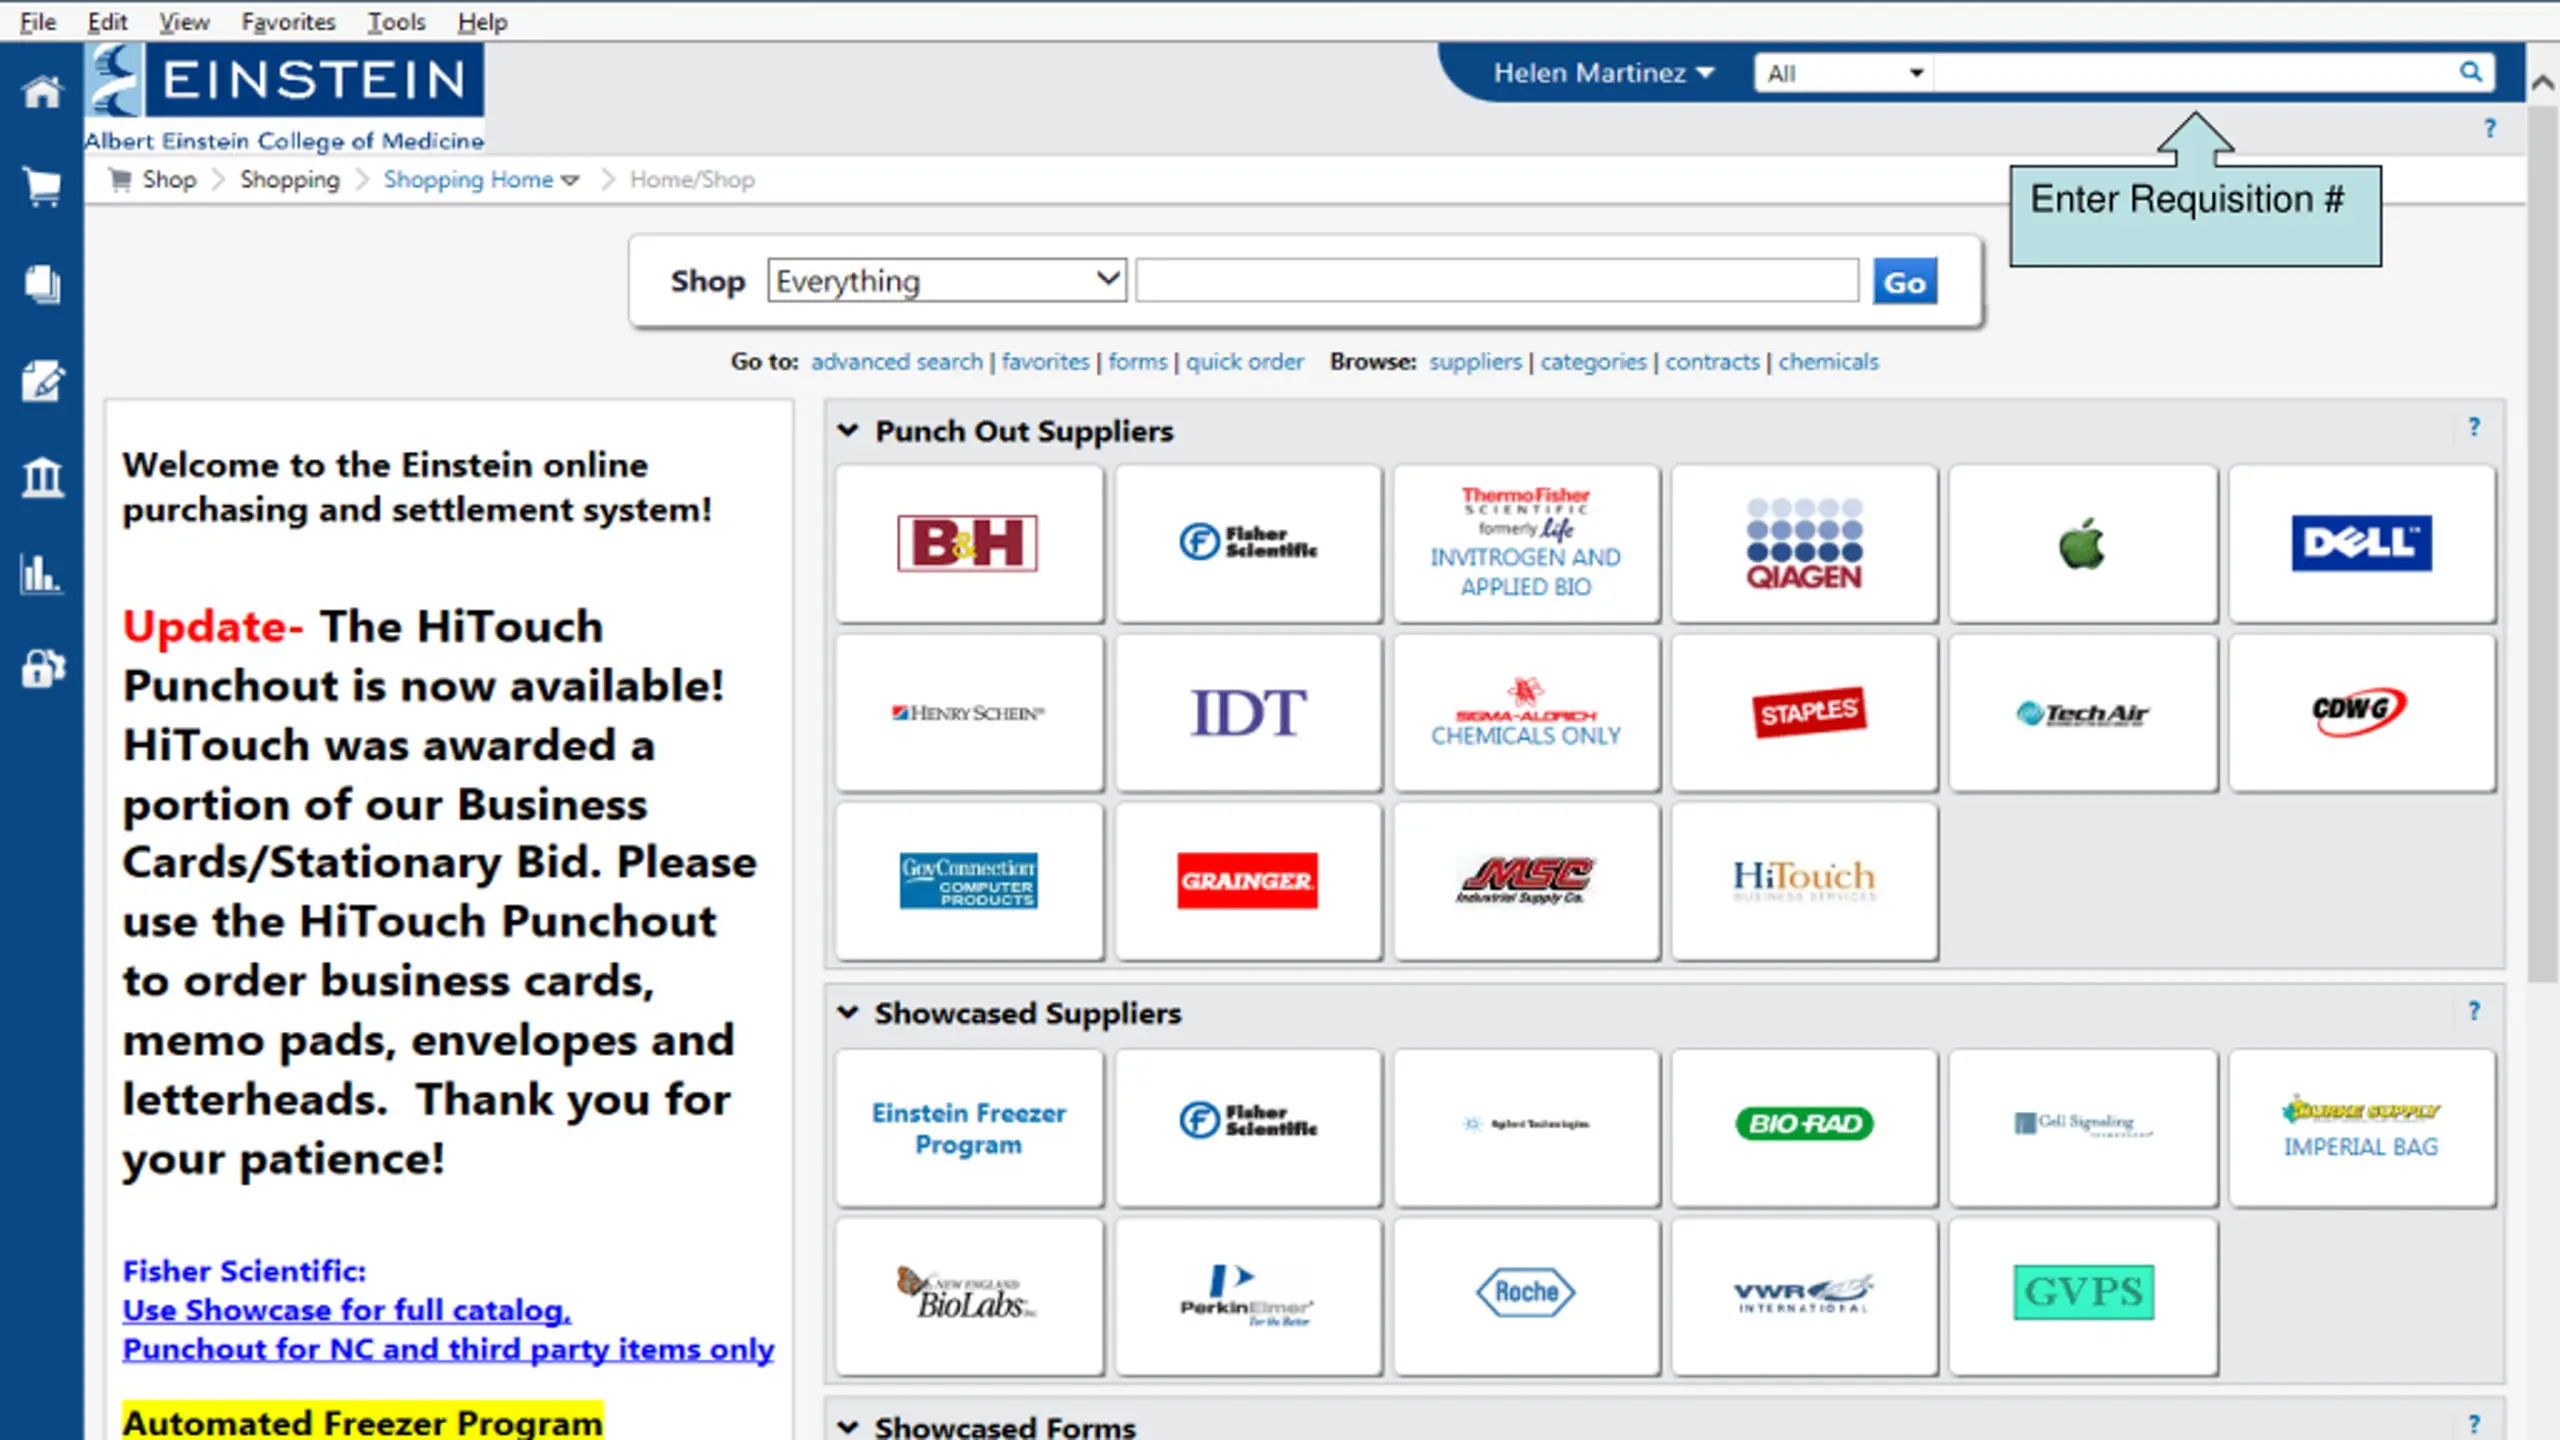
Task: Open Einstein Freezer Program tile
Action: click(x=969, y=1127)
